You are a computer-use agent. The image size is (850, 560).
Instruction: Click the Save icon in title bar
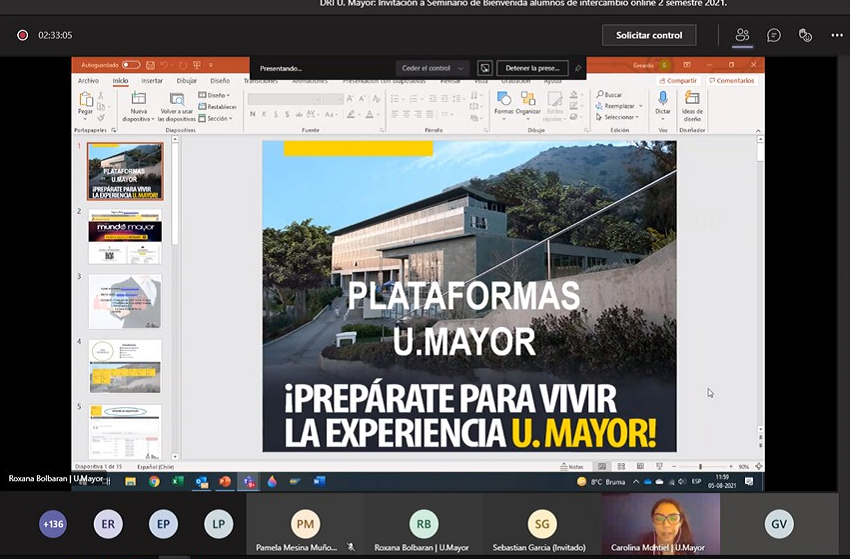(x=150, y=65)
